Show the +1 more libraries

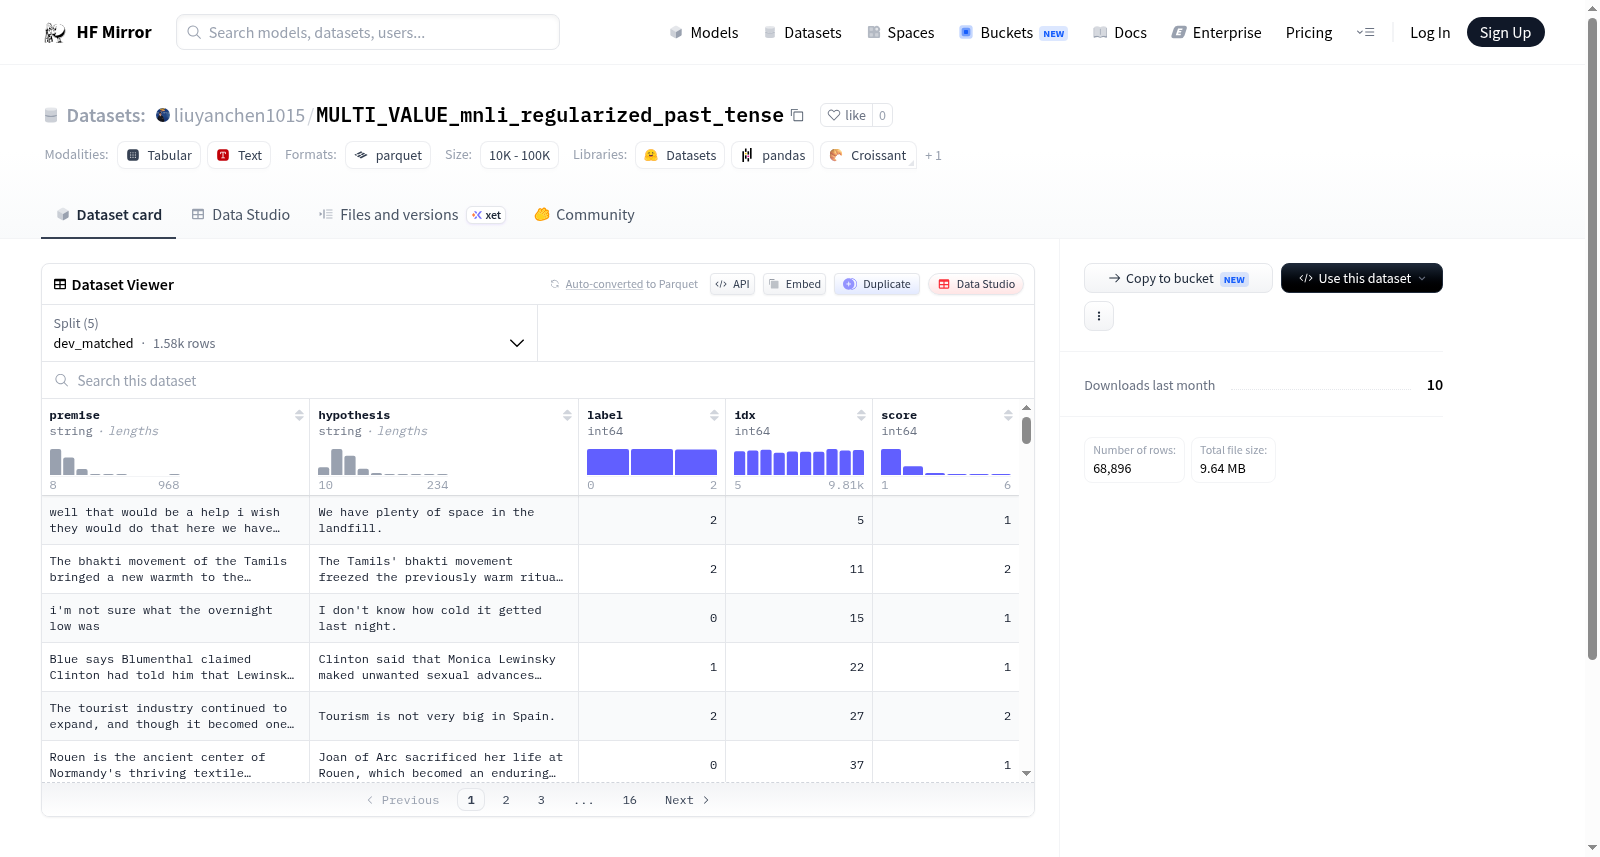click(933, 155)
